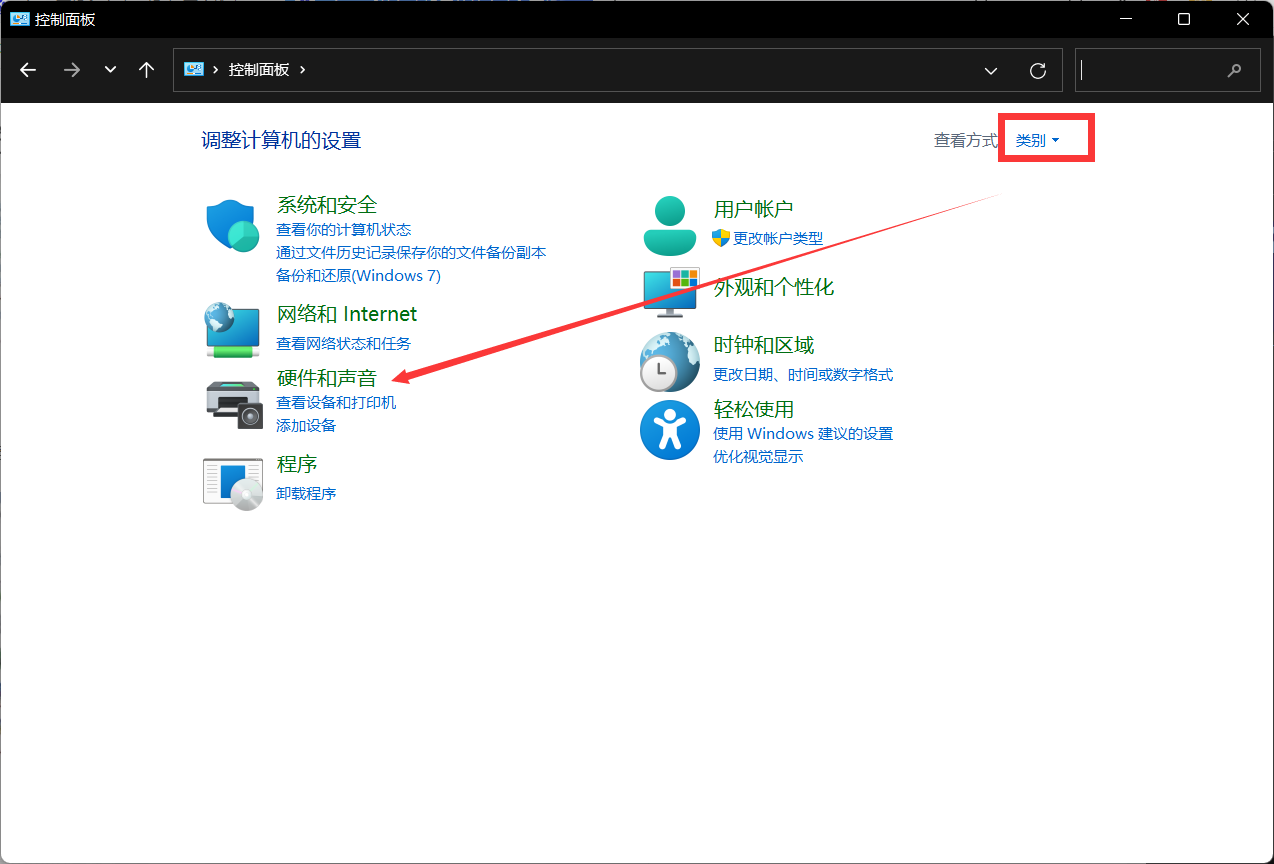Select the 时钟和区域 clock icon
Viewport: 1274px width, 864px height.
(669, 361)
